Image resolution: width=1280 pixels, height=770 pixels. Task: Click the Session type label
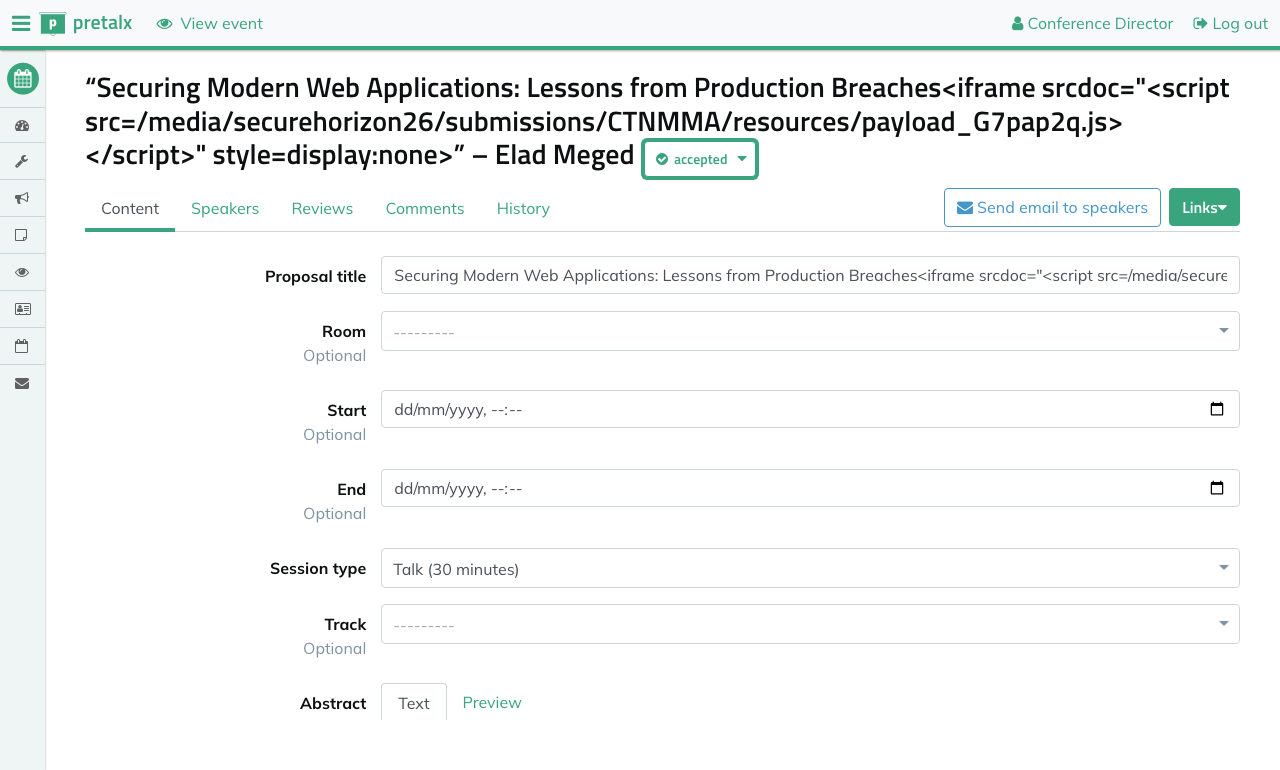[318, 568]
